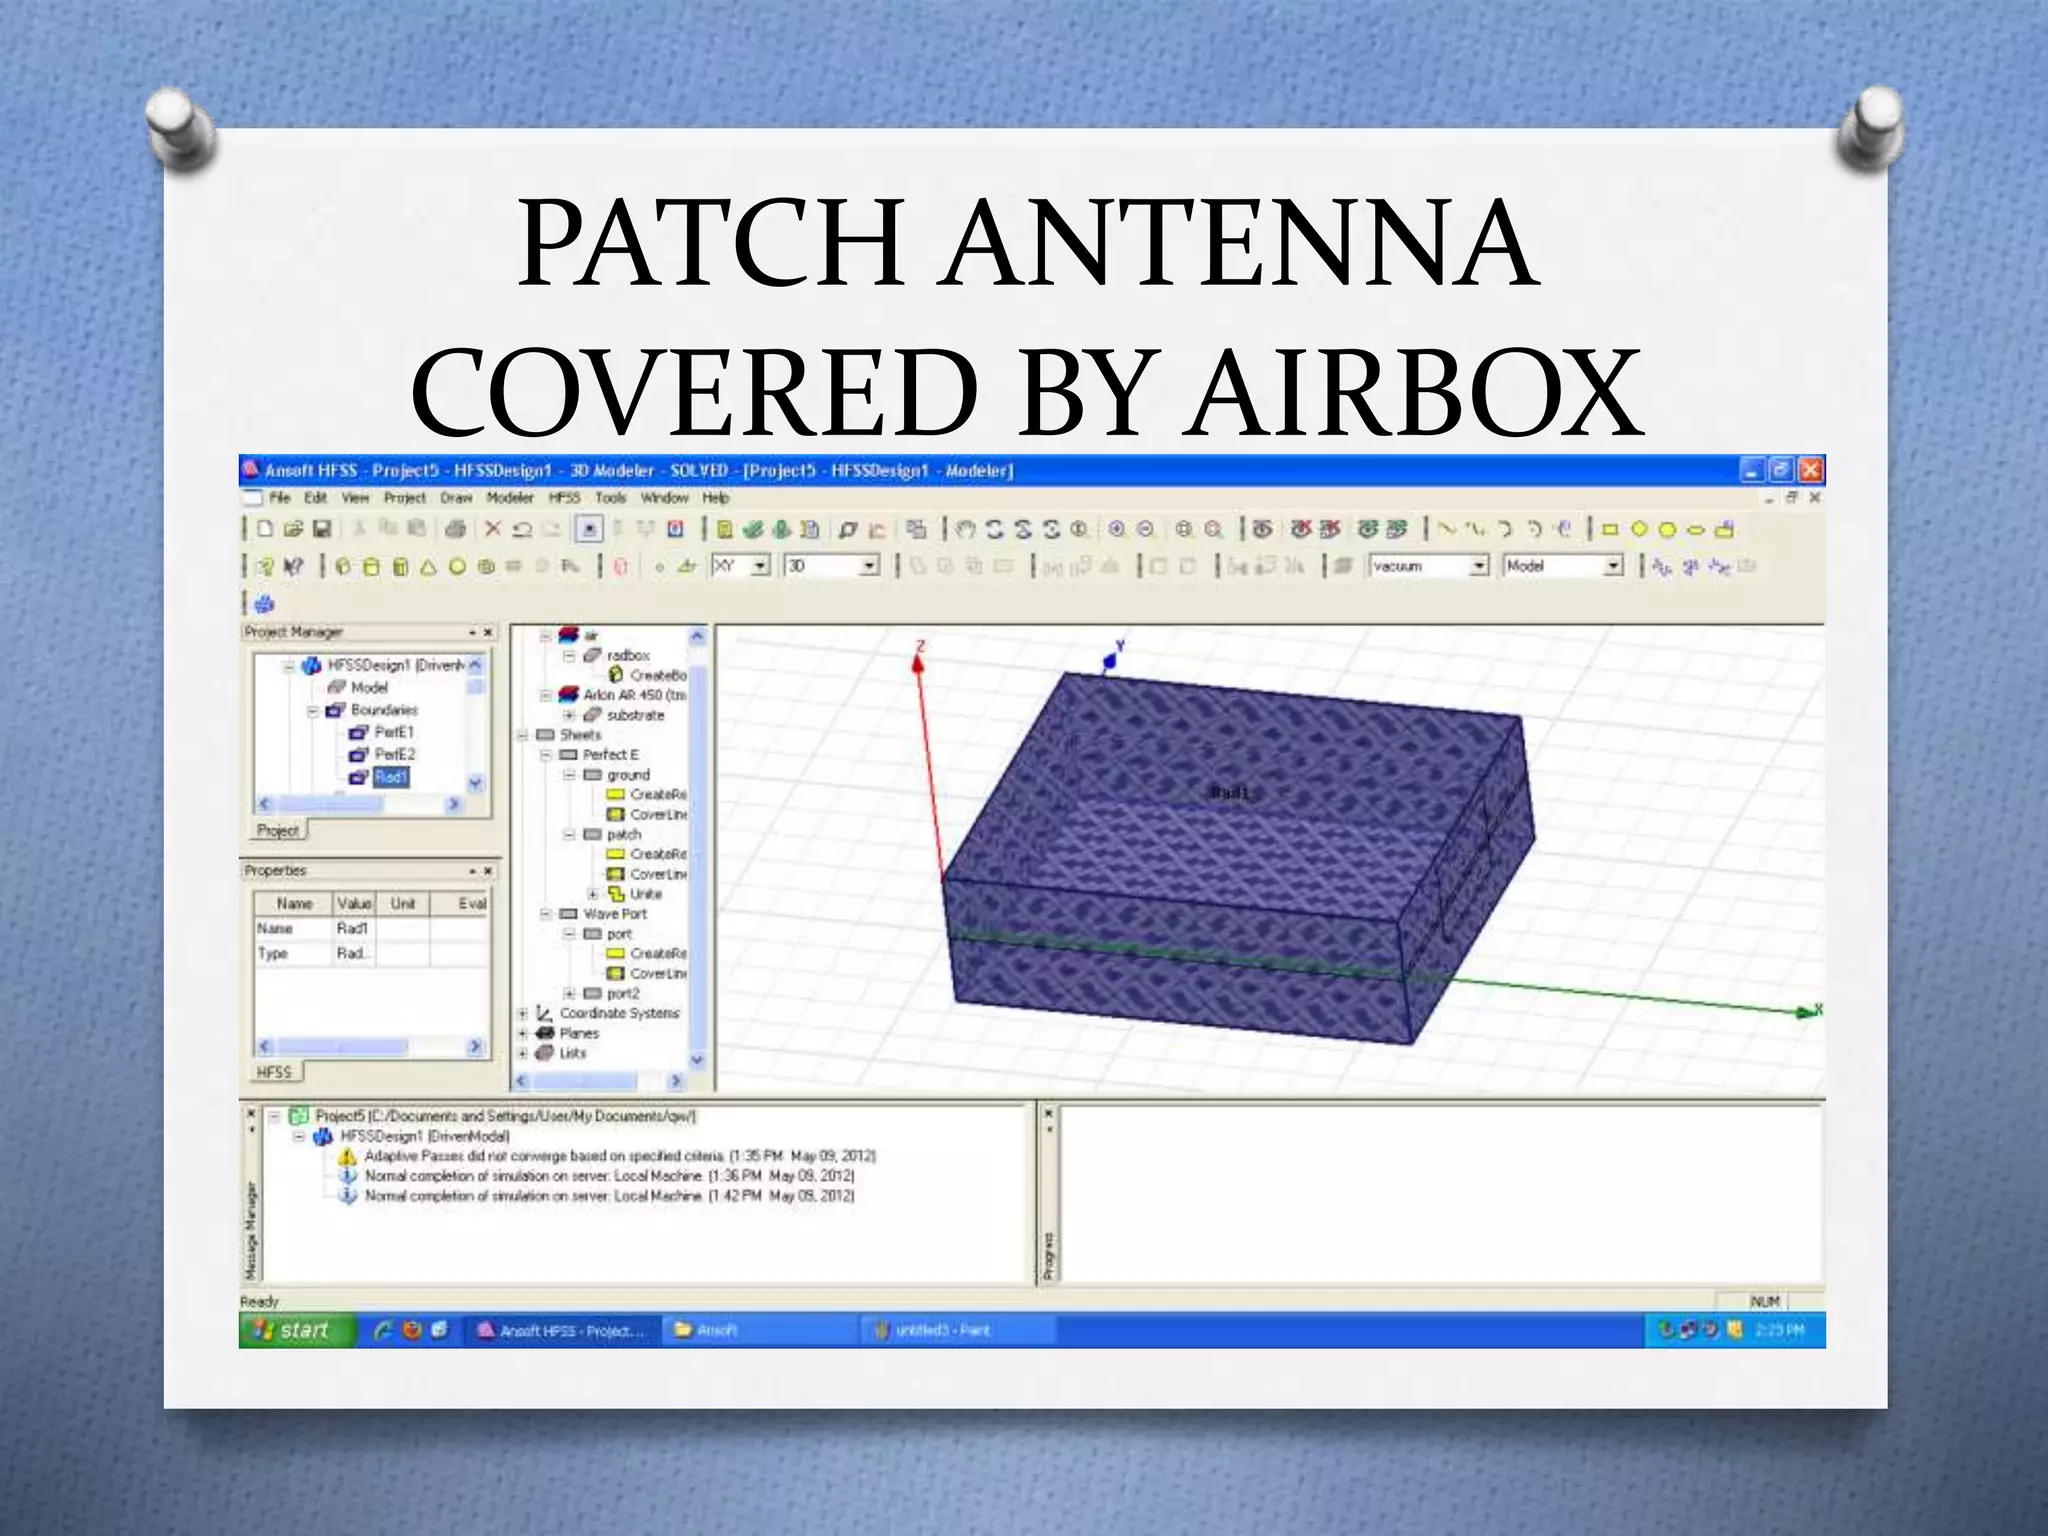2048x1536 pixels.
Task: Collapse the HFSSDesign1 node in Project Manager
Action: pyautogui.click(x=288, y=665)
